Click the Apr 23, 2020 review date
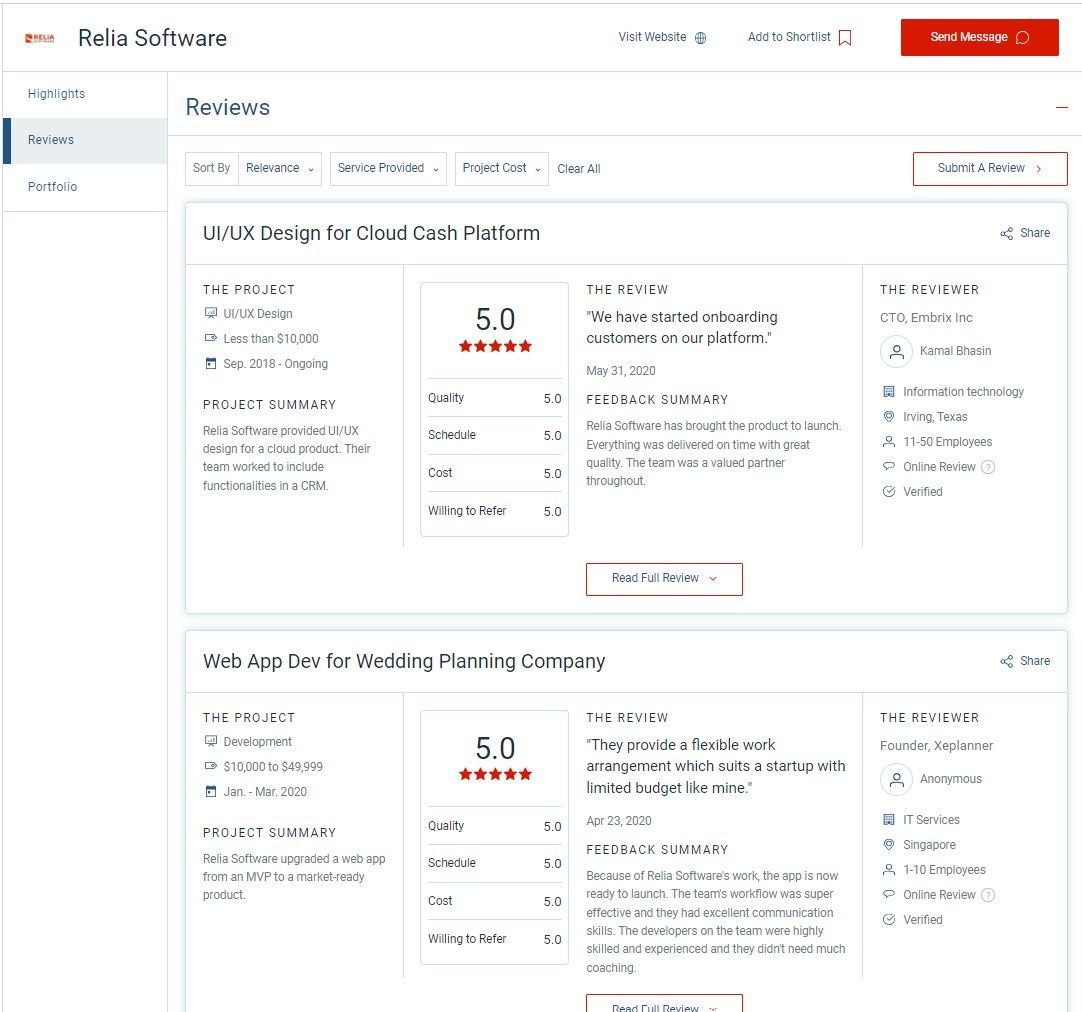This screenshot has height=1012, width=1082. 618,821
